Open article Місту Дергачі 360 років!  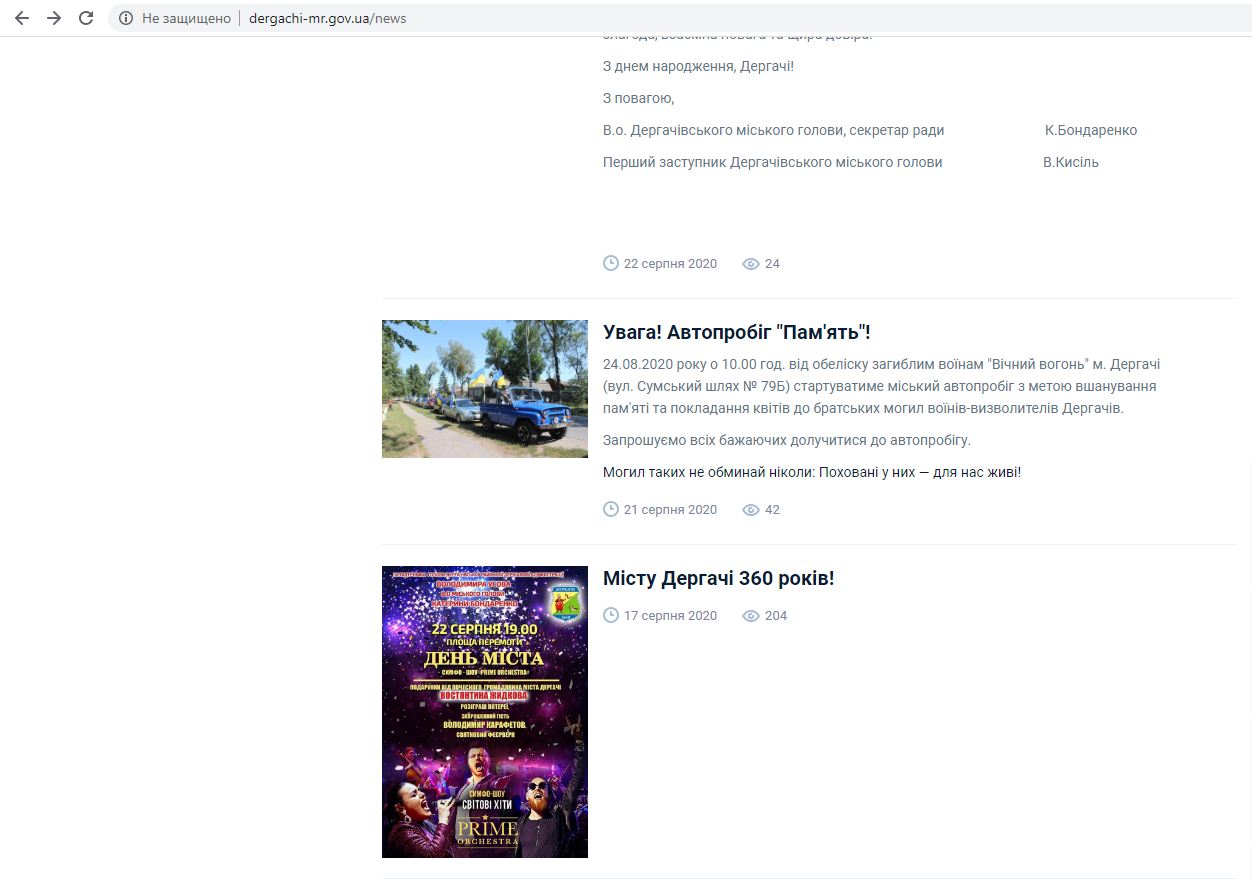[x=718, y=579]
